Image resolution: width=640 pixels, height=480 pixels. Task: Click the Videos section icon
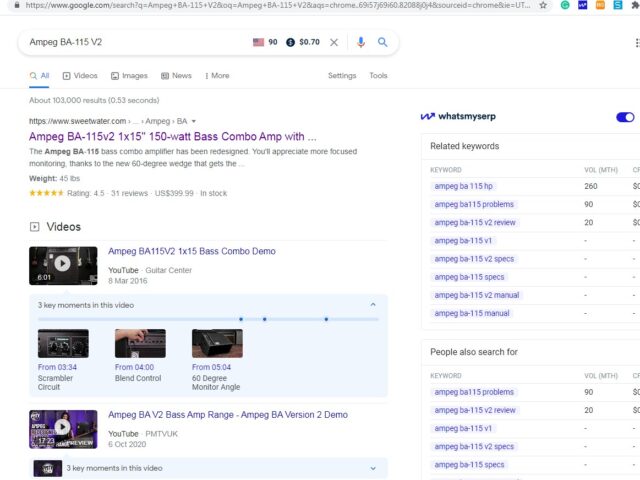pyautogui.click(x=35, y=227)
